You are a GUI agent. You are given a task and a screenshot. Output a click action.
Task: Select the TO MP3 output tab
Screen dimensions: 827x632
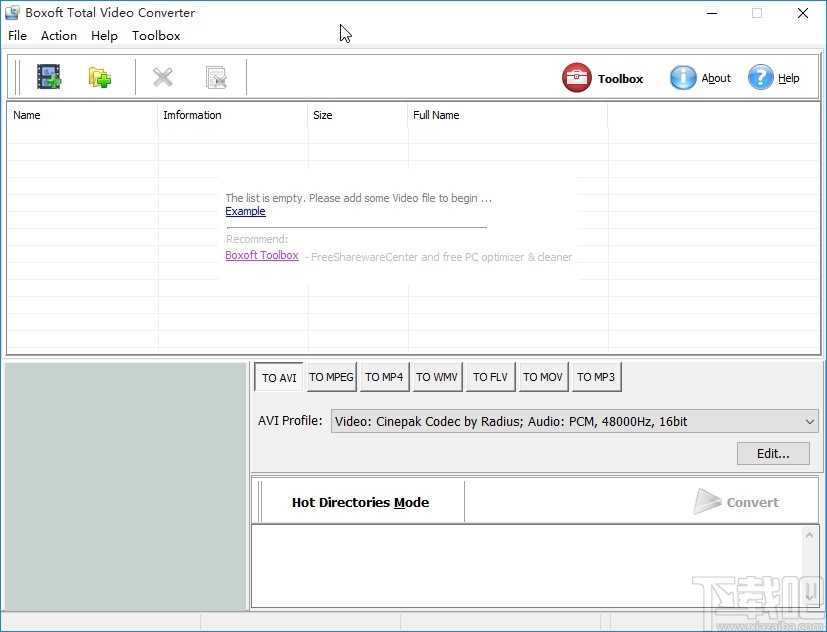tap(596, 377)
